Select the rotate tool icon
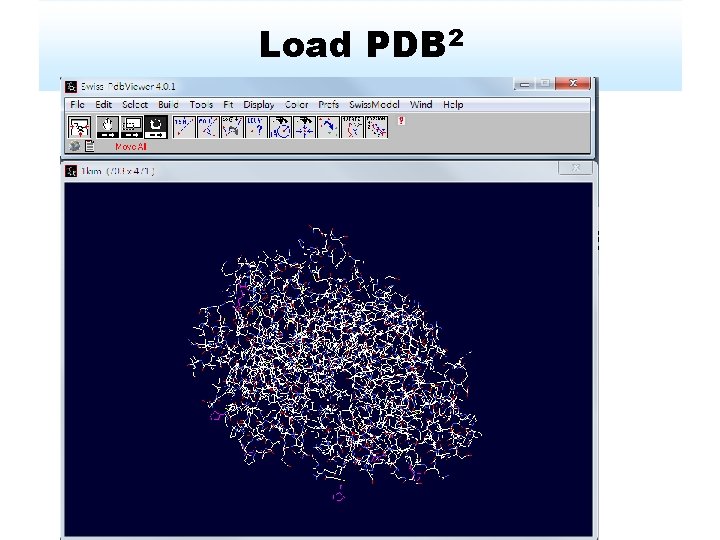 (x=156, y=127)
